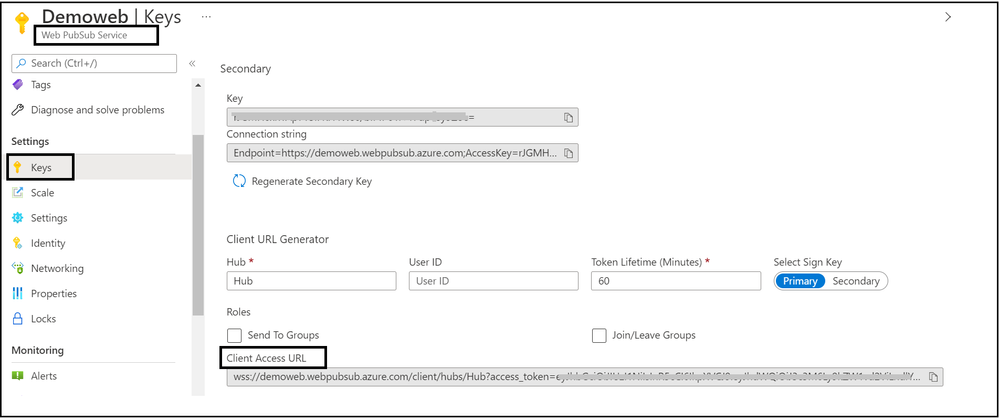Click the Keys icon in sidebar
The image size is (999, 420).
pyautogui.click(x=18, y=168)
